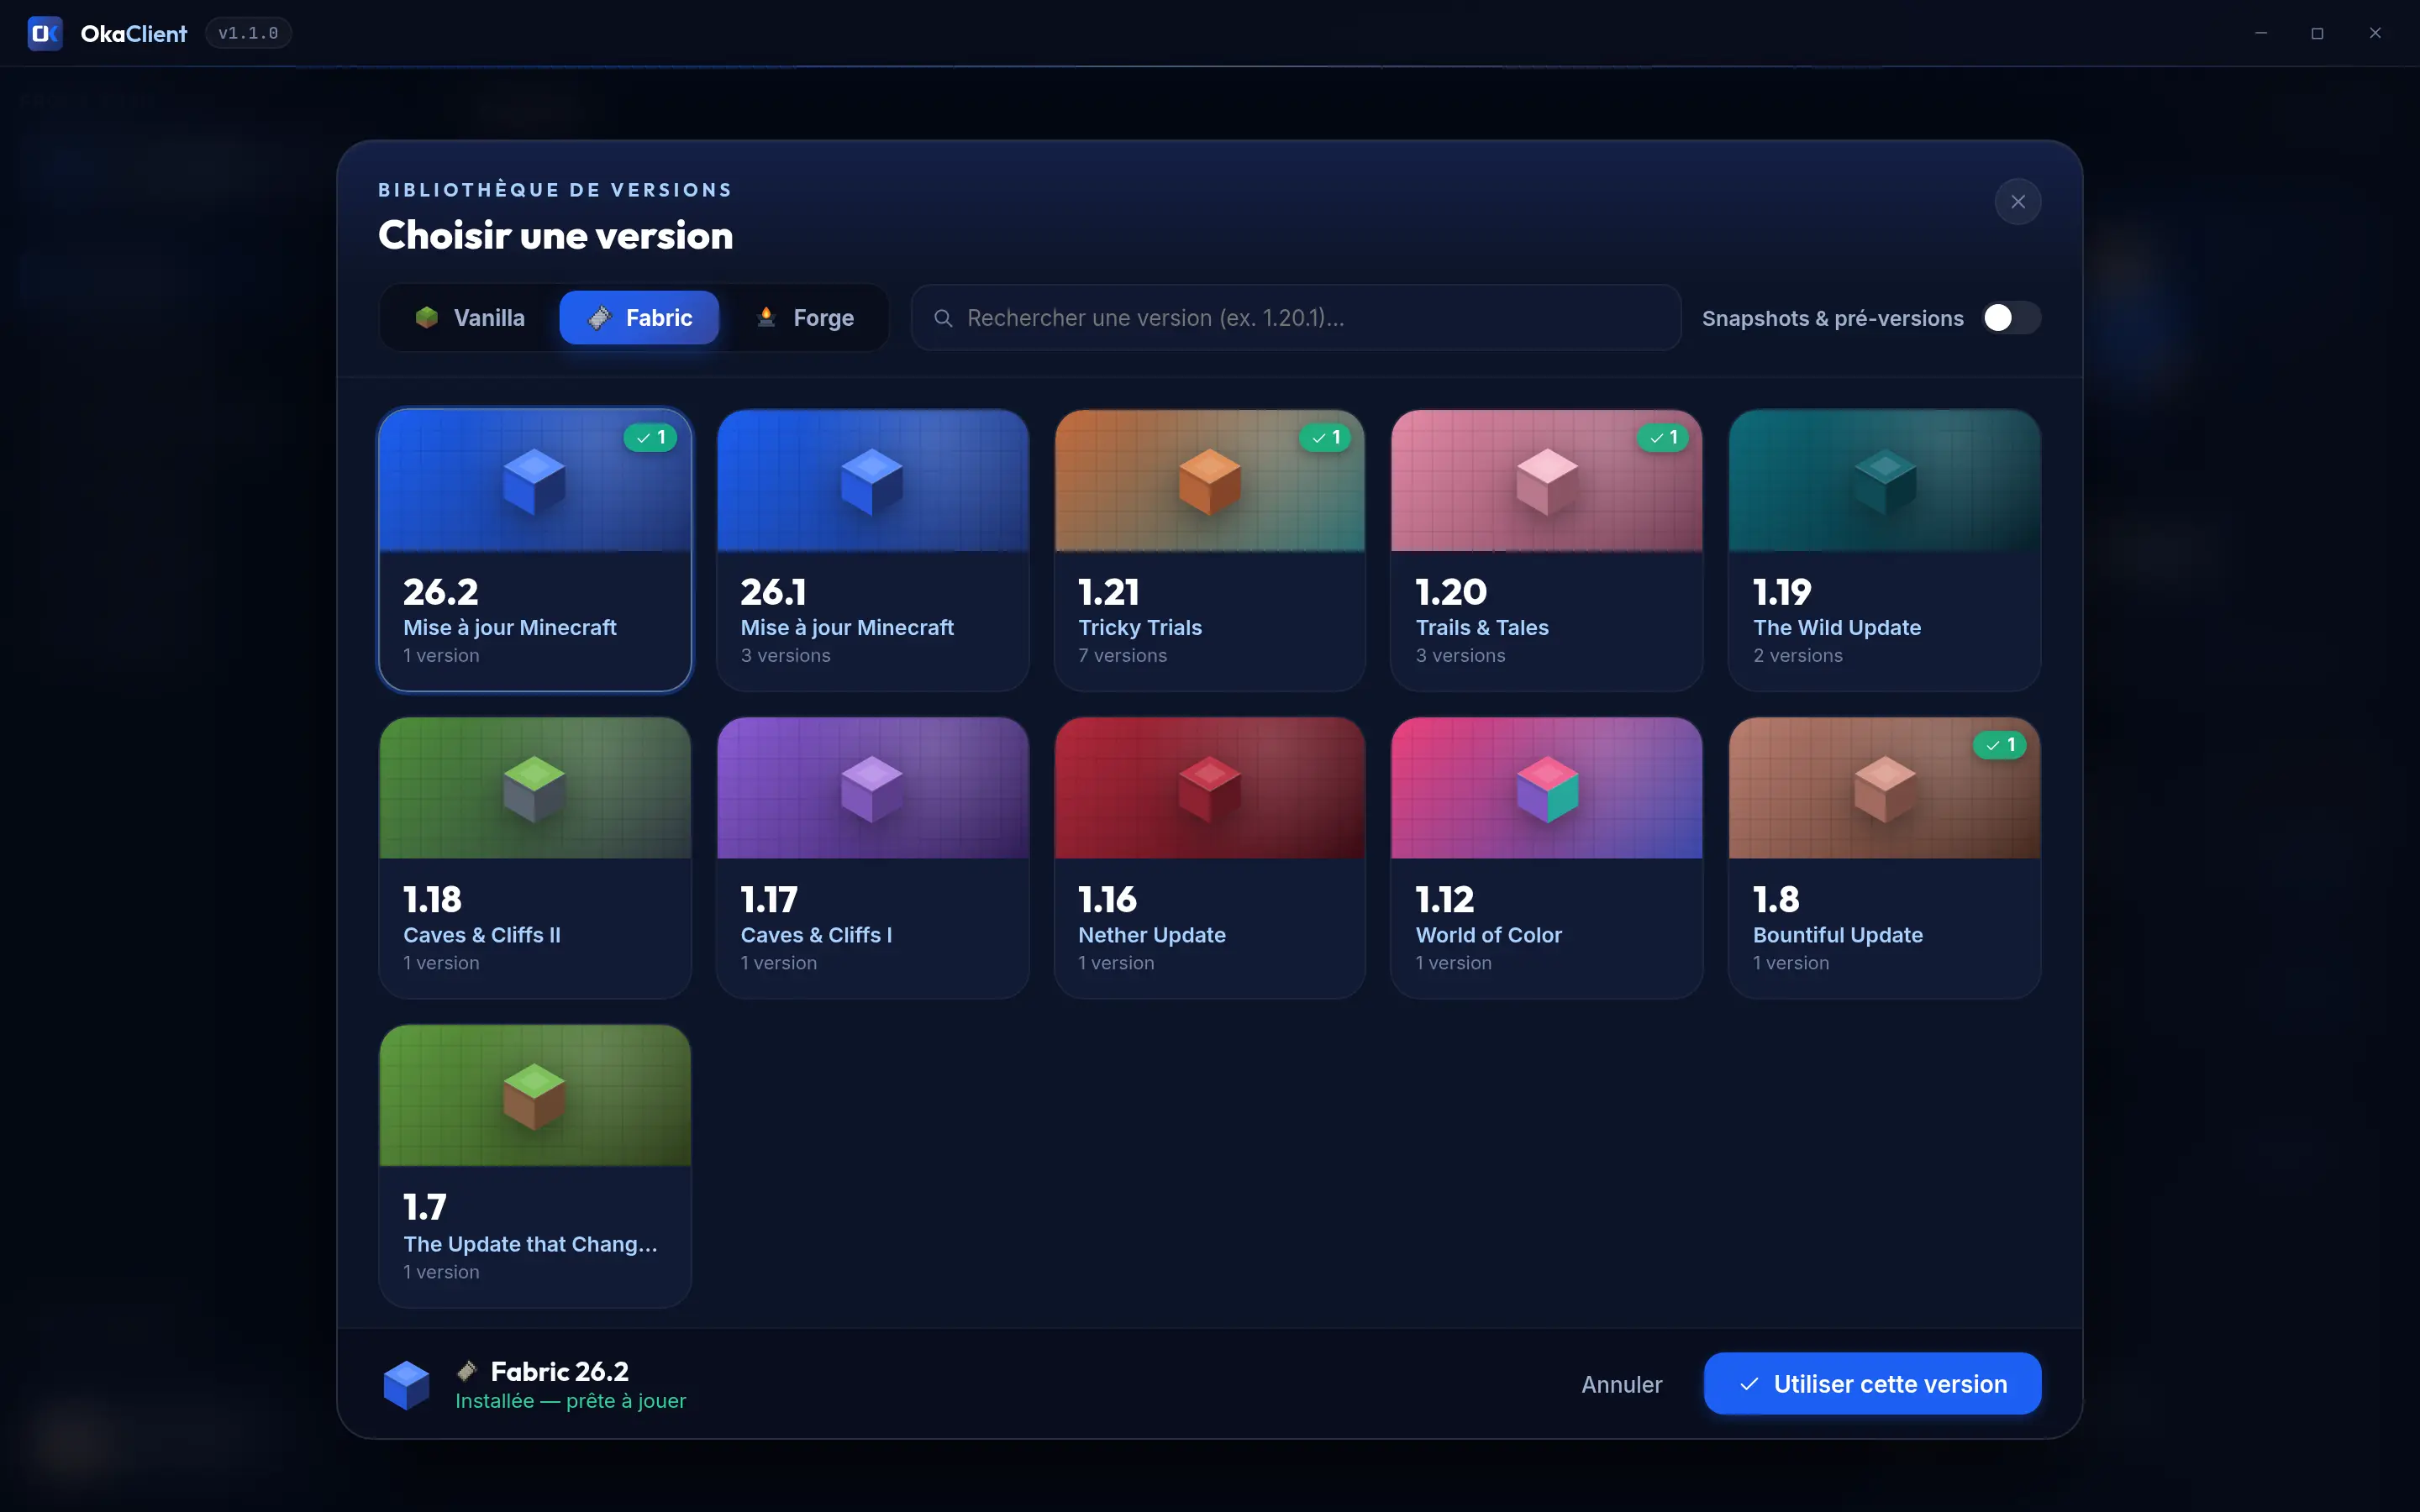
Task: Click the blue cube on 26.2 card
Action: click(x=534, y=481)
